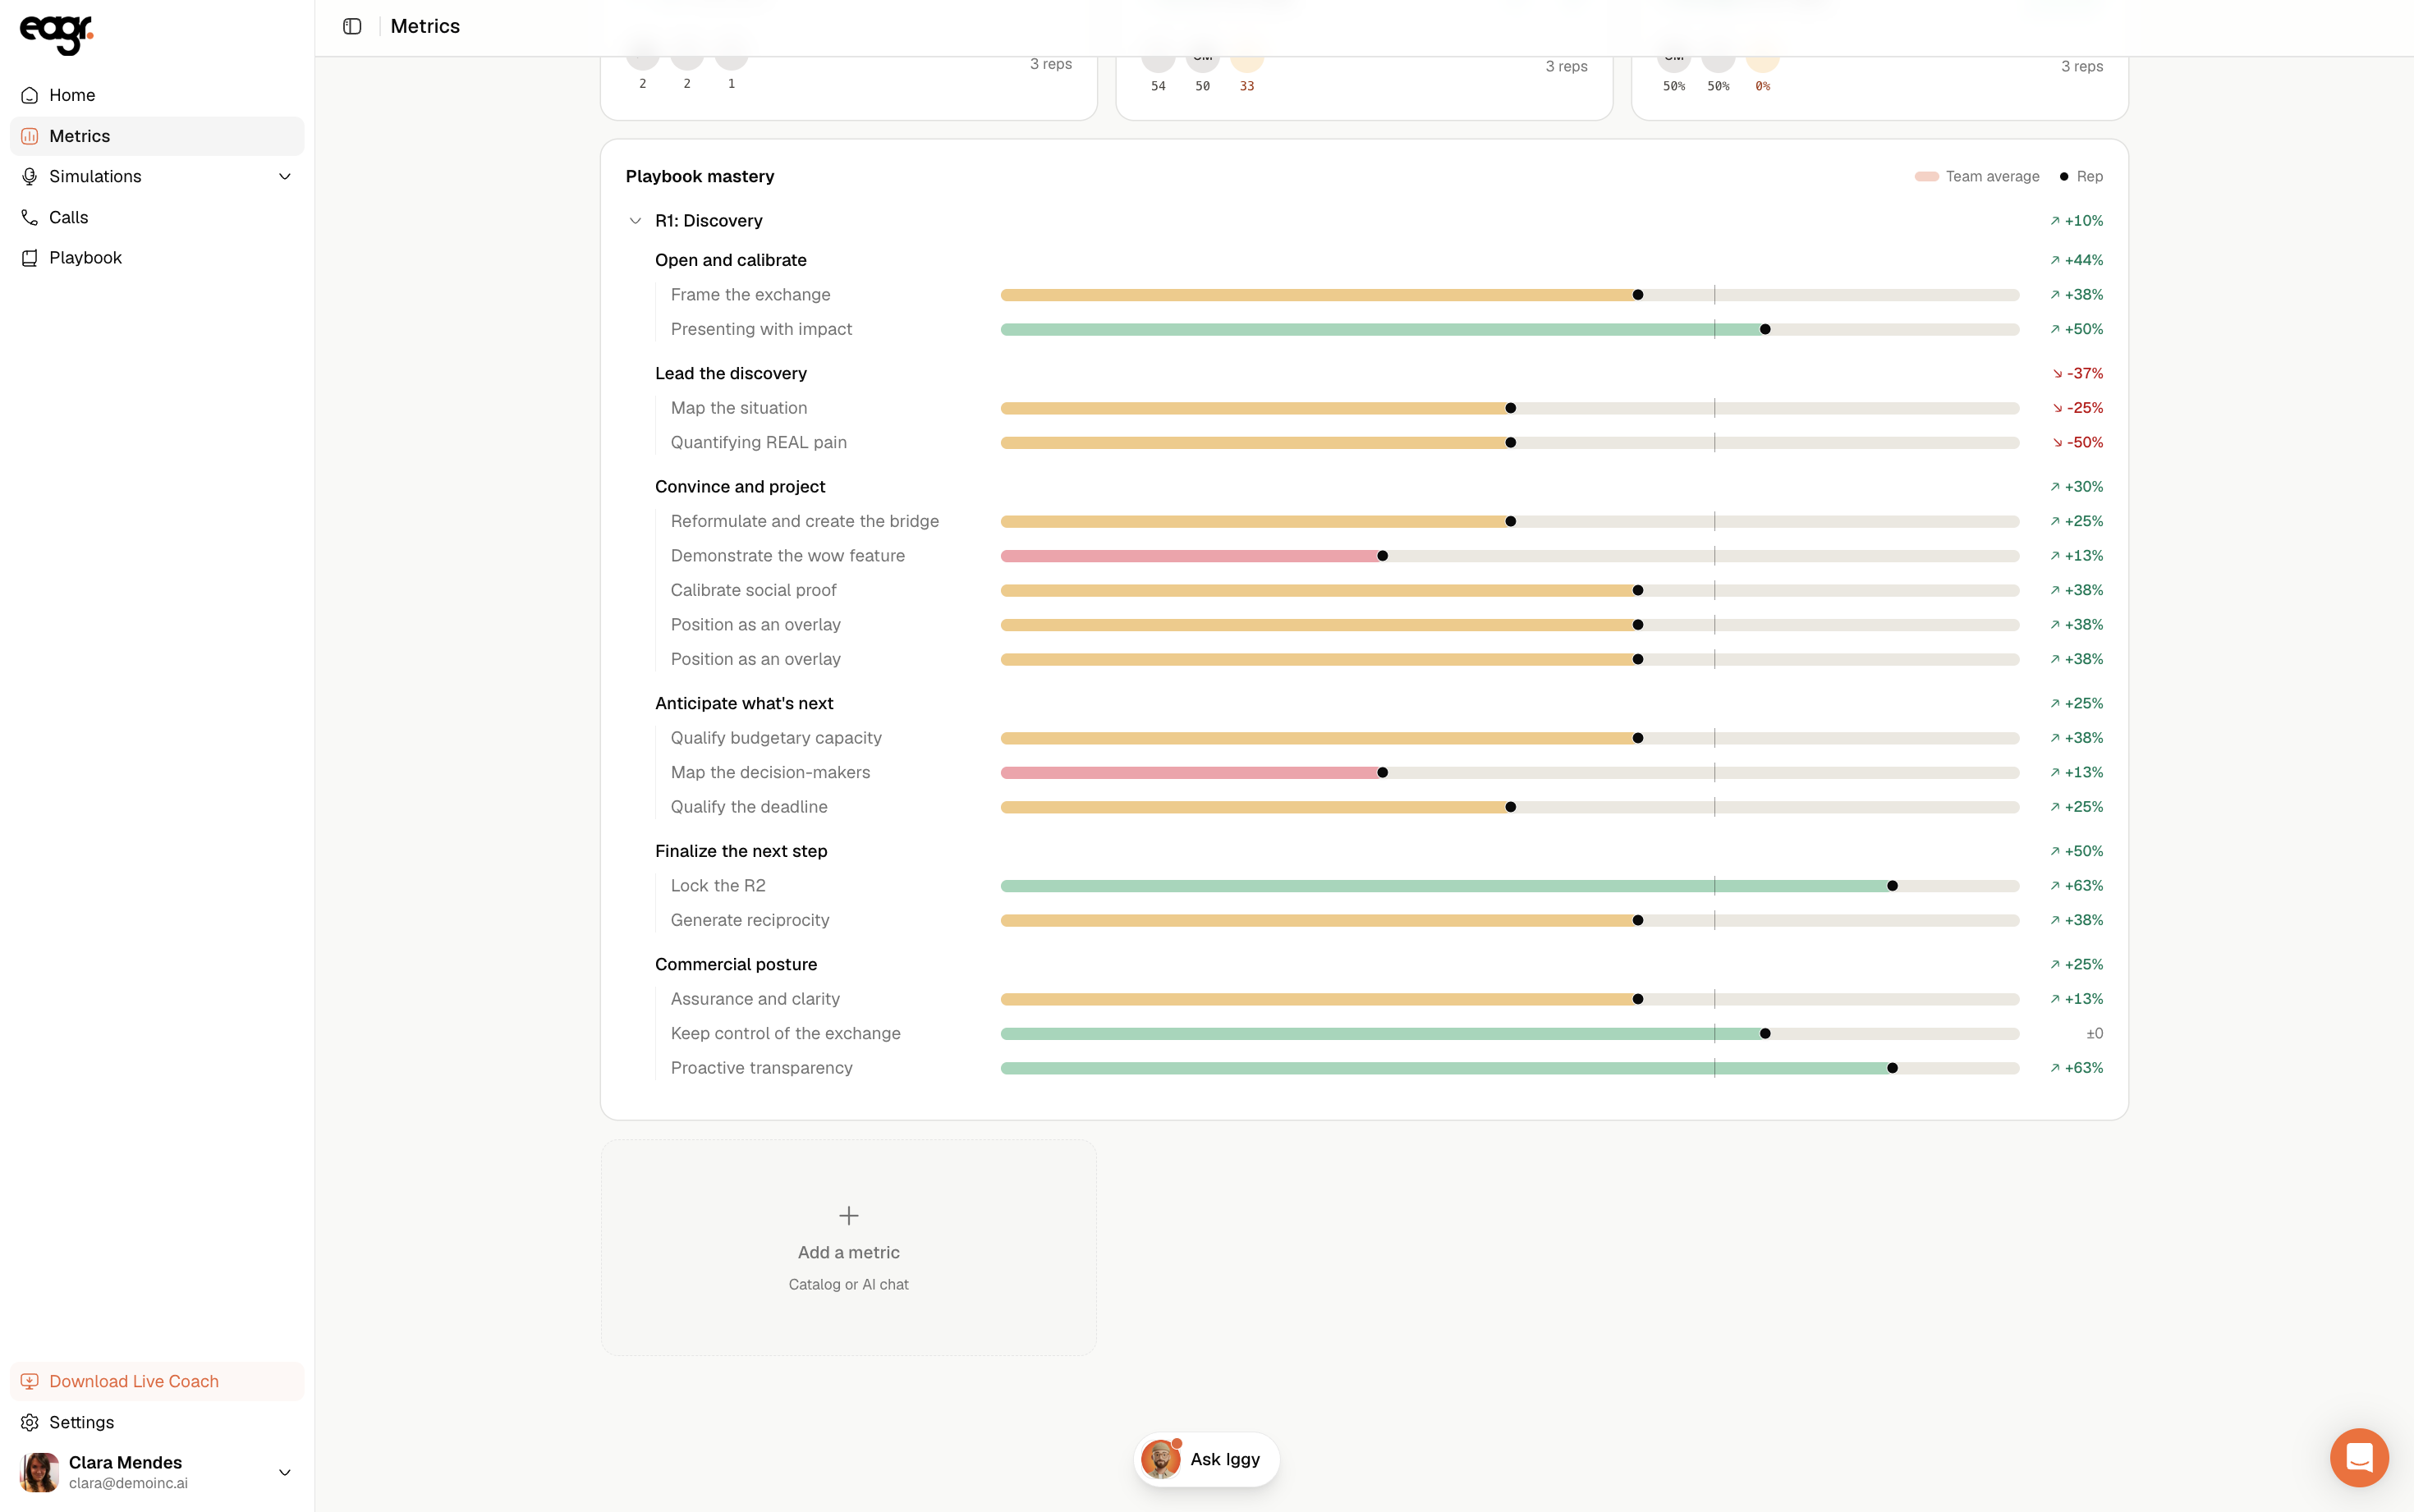Select Metrics in the sidebar
This screenshot has width=2414, height=1512.
point(157,136)
